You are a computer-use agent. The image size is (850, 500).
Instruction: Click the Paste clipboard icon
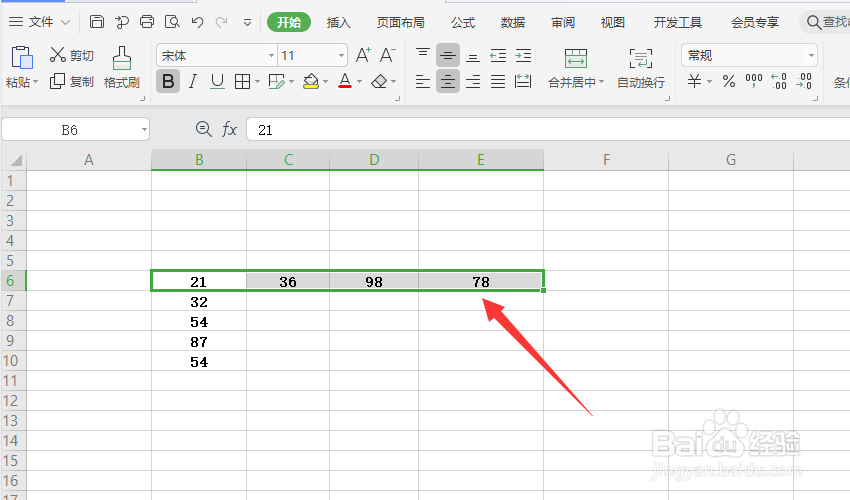click(22, 58)
